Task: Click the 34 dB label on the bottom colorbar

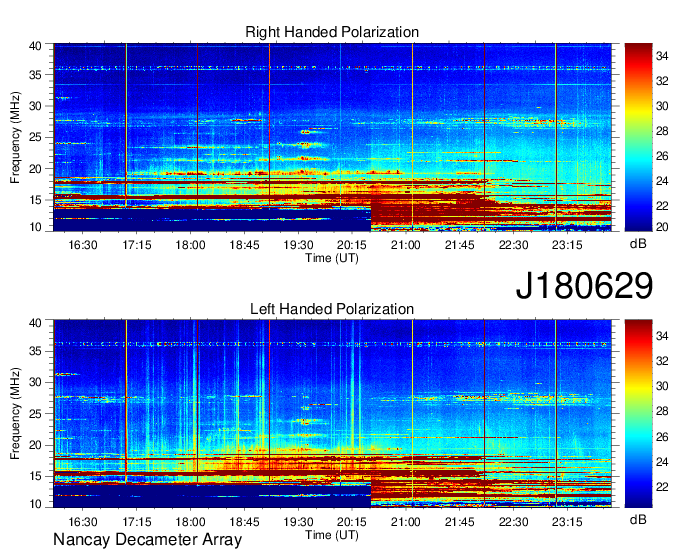Action: 662,335
